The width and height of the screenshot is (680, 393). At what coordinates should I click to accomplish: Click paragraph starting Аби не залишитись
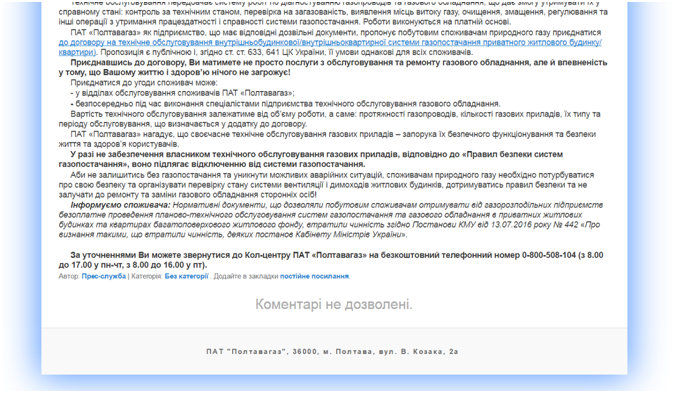[326, 185]
